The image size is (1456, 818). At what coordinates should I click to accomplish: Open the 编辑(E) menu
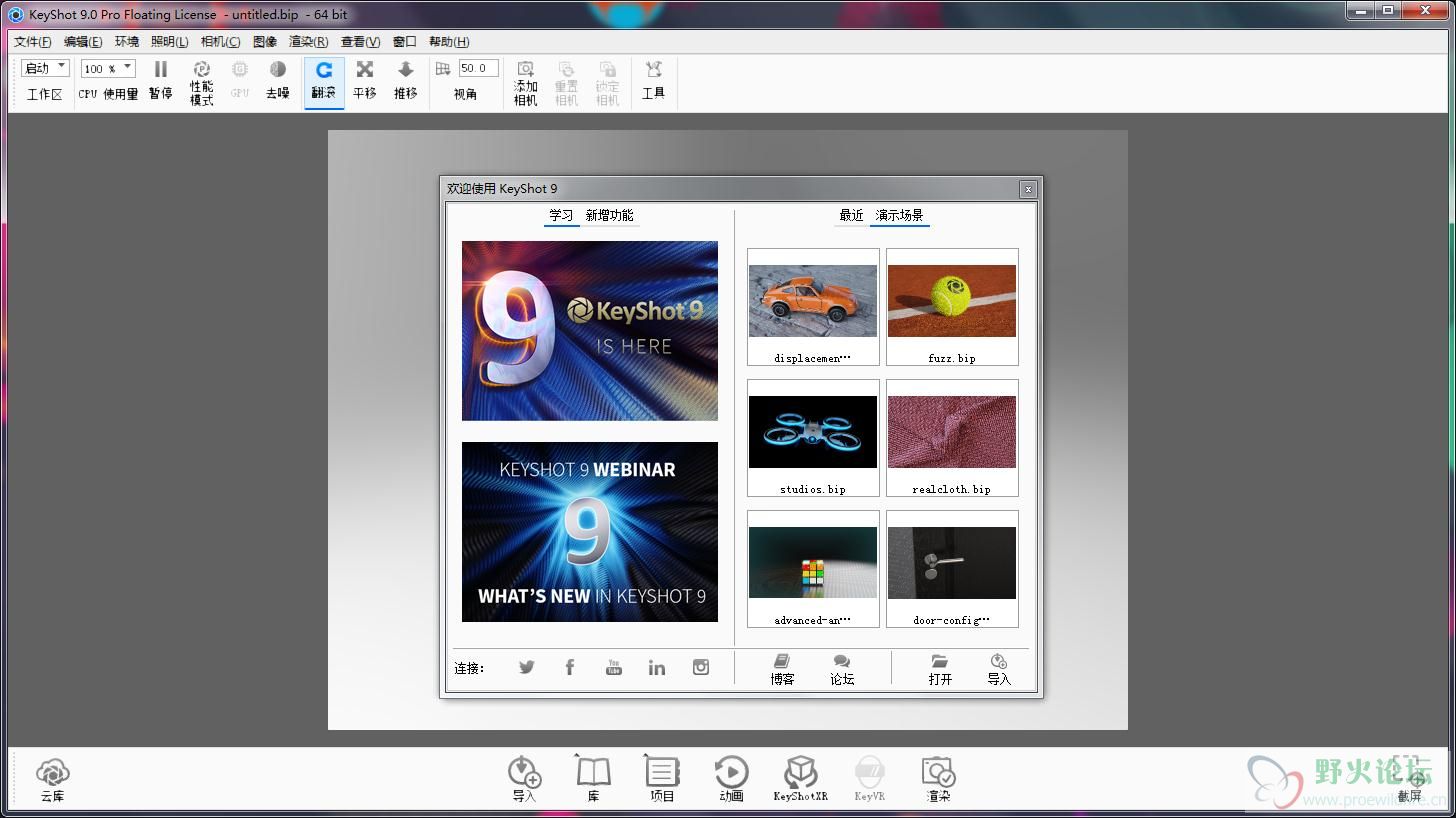(83, 42)
